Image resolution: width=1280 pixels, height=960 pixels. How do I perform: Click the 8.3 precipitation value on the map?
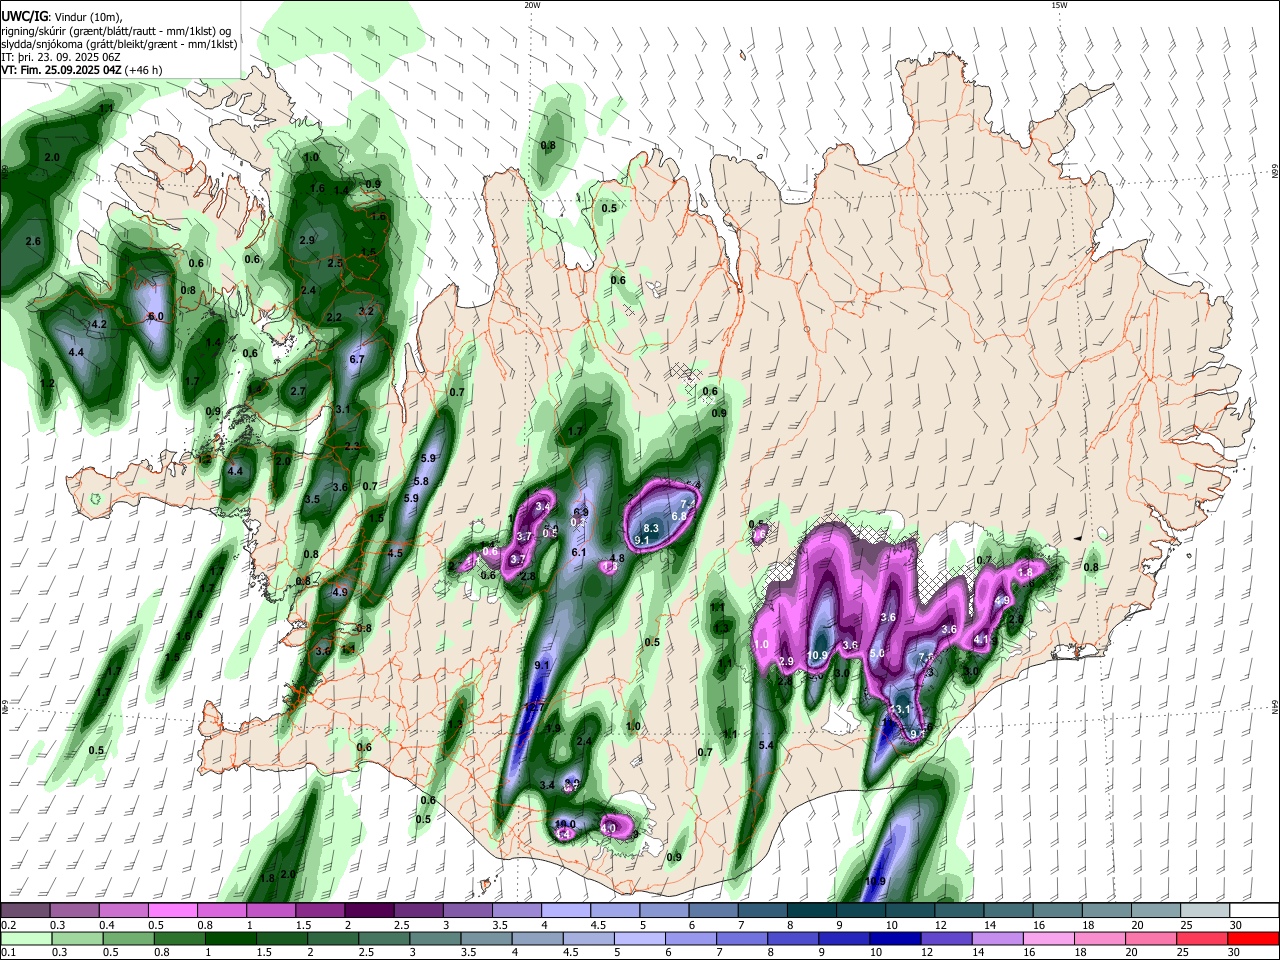tap(651, 528)
